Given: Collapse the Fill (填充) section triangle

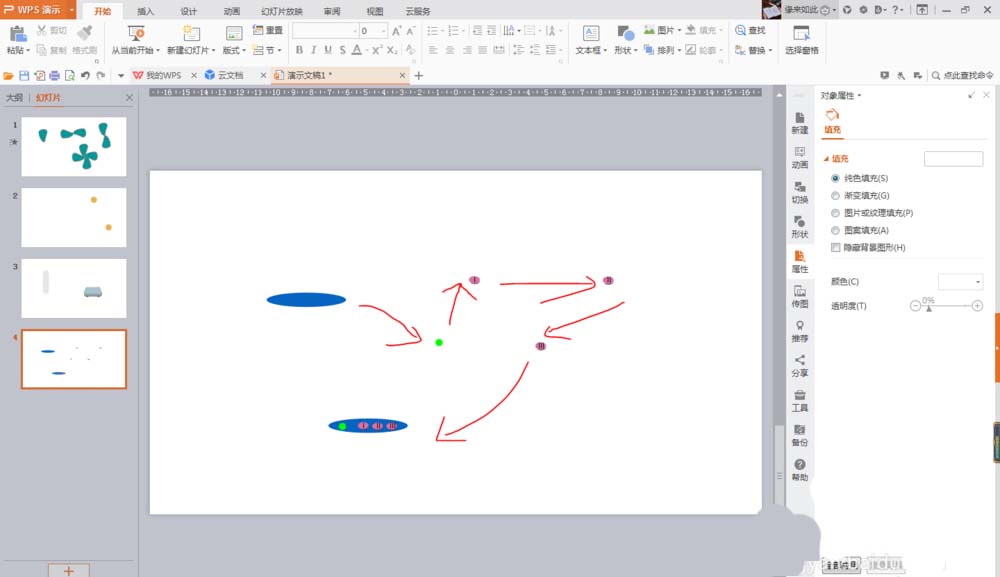Looking at the screenshot, I should click(x=827, y=159).
